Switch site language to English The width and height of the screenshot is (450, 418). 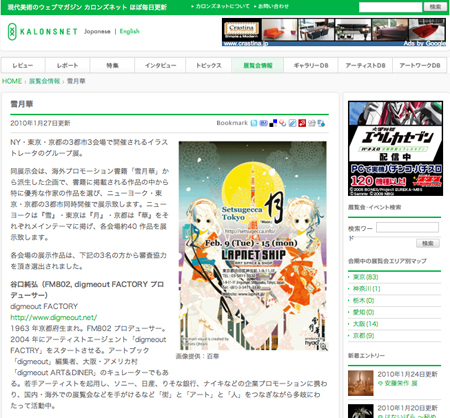coord(129,31)
